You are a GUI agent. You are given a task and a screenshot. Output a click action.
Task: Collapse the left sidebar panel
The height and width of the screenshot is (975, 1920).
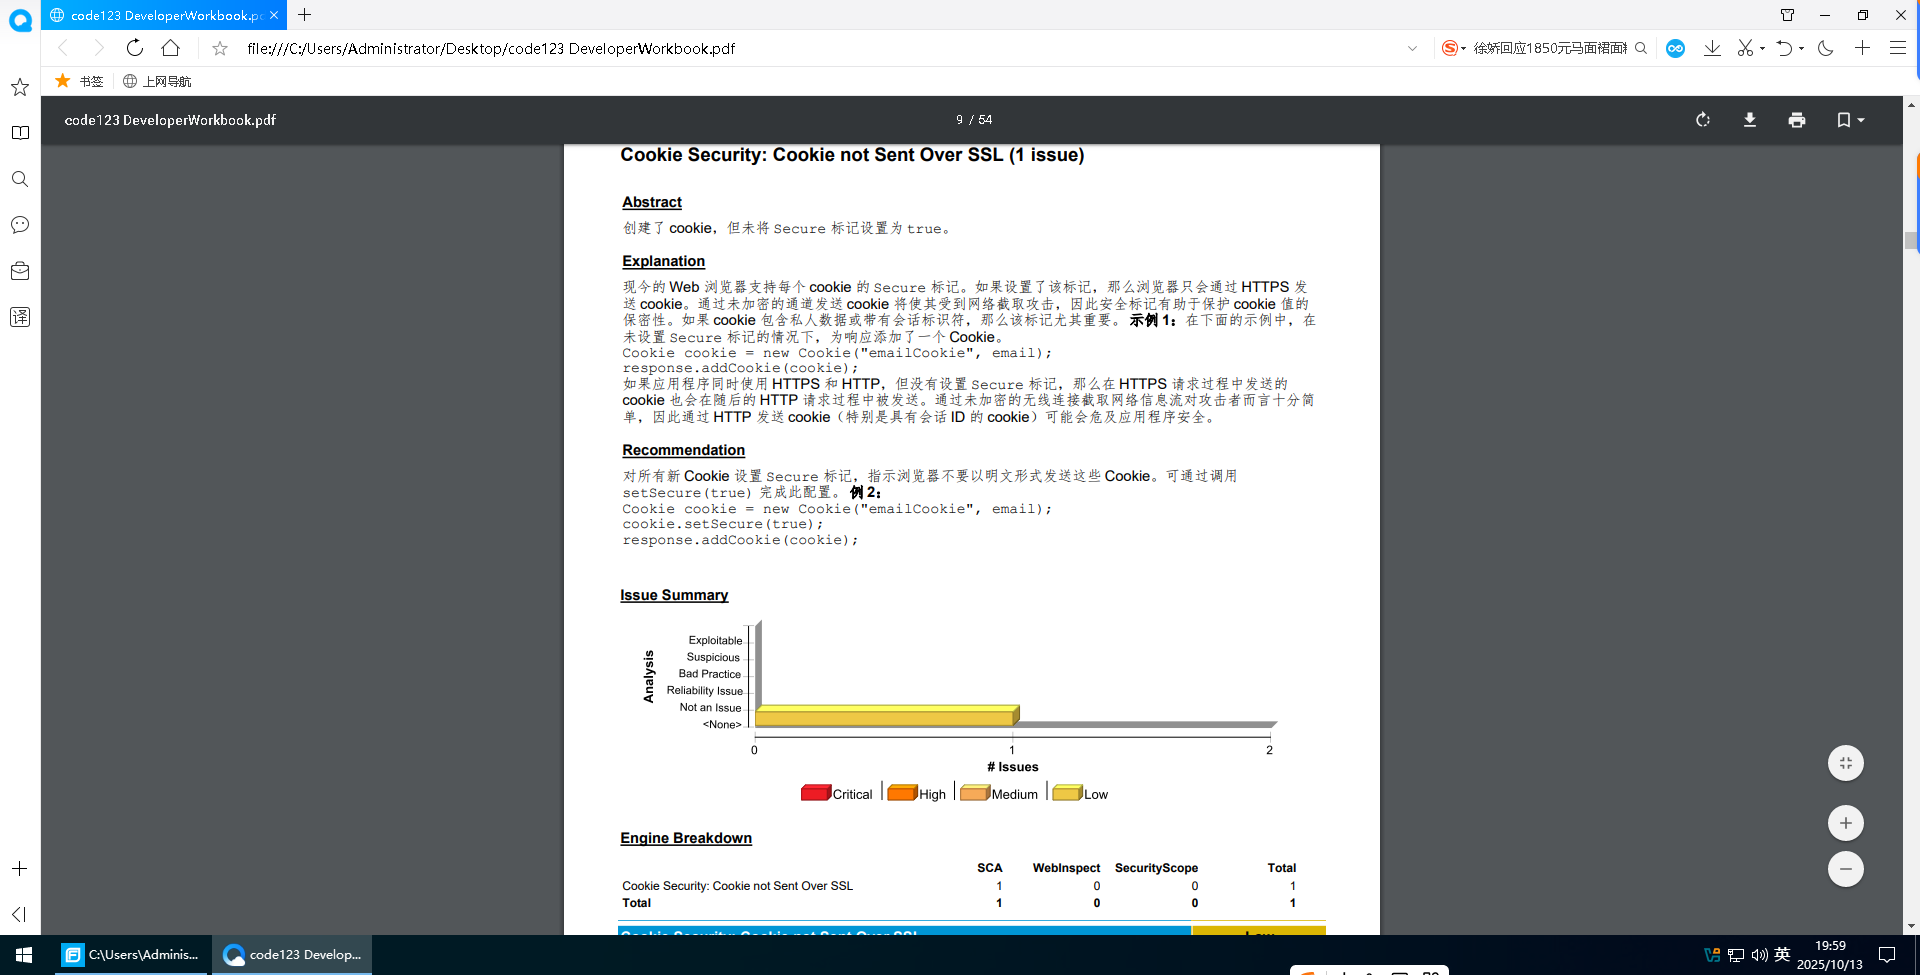click(x=19, y=914)
